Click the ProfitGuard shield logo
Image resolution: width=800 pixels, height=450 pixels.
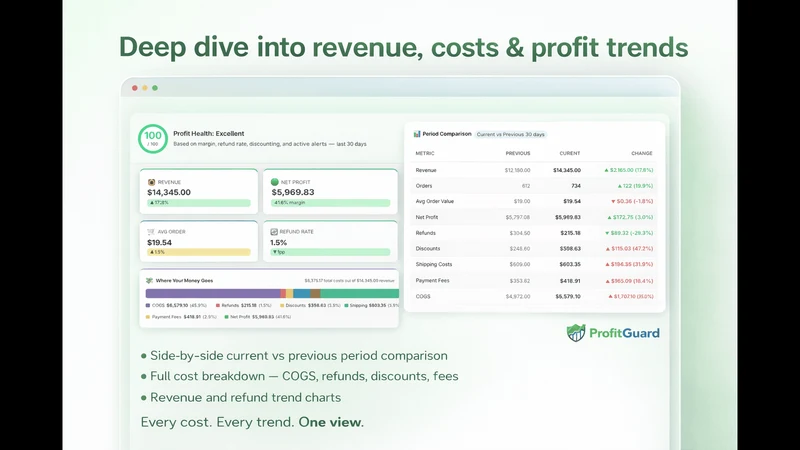click(576, 333)
